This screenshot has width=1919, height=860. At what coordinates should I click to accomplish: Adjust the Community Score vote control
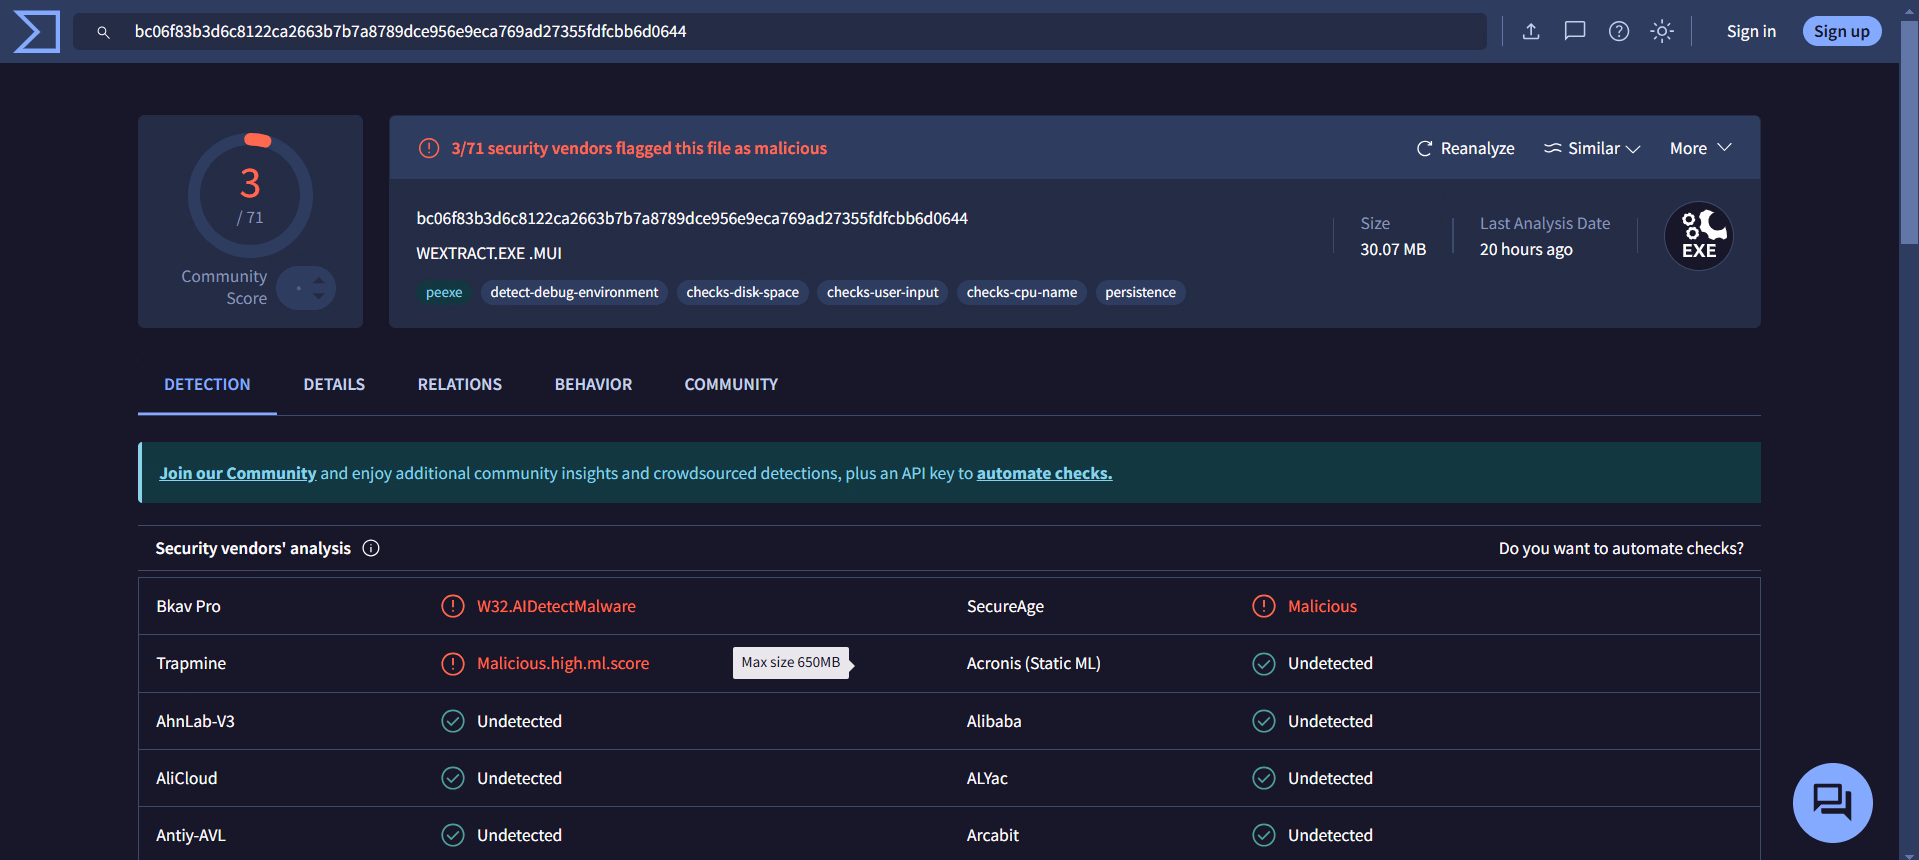click(x=307, y=288)
